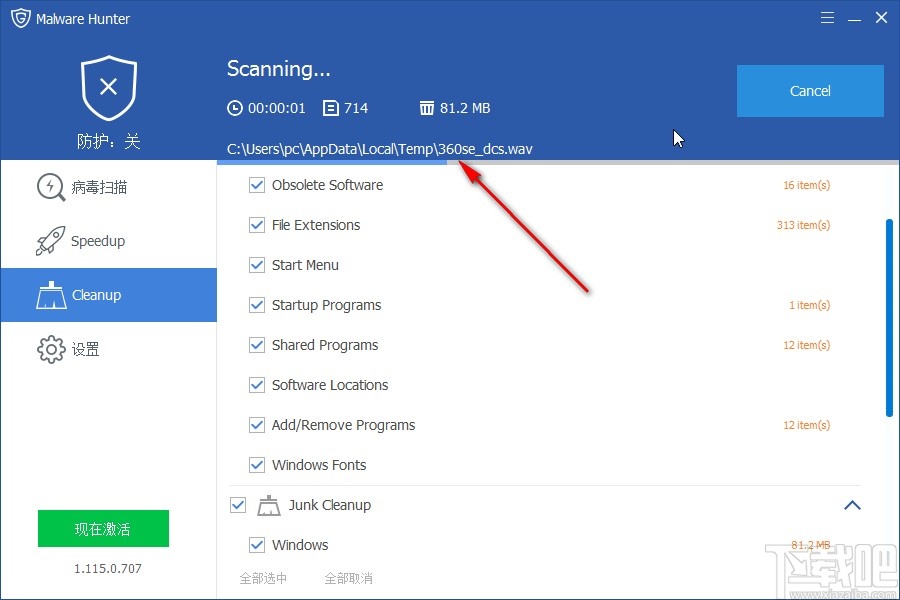
Task: Untick the Startup Programs checkbox
Action: pos(257,304)
